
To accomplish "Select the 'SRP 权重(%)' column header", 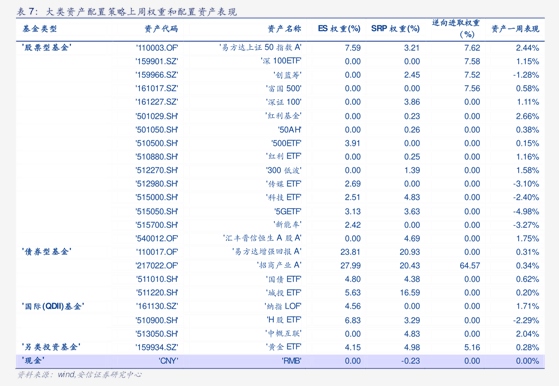I will pos(395,29).
